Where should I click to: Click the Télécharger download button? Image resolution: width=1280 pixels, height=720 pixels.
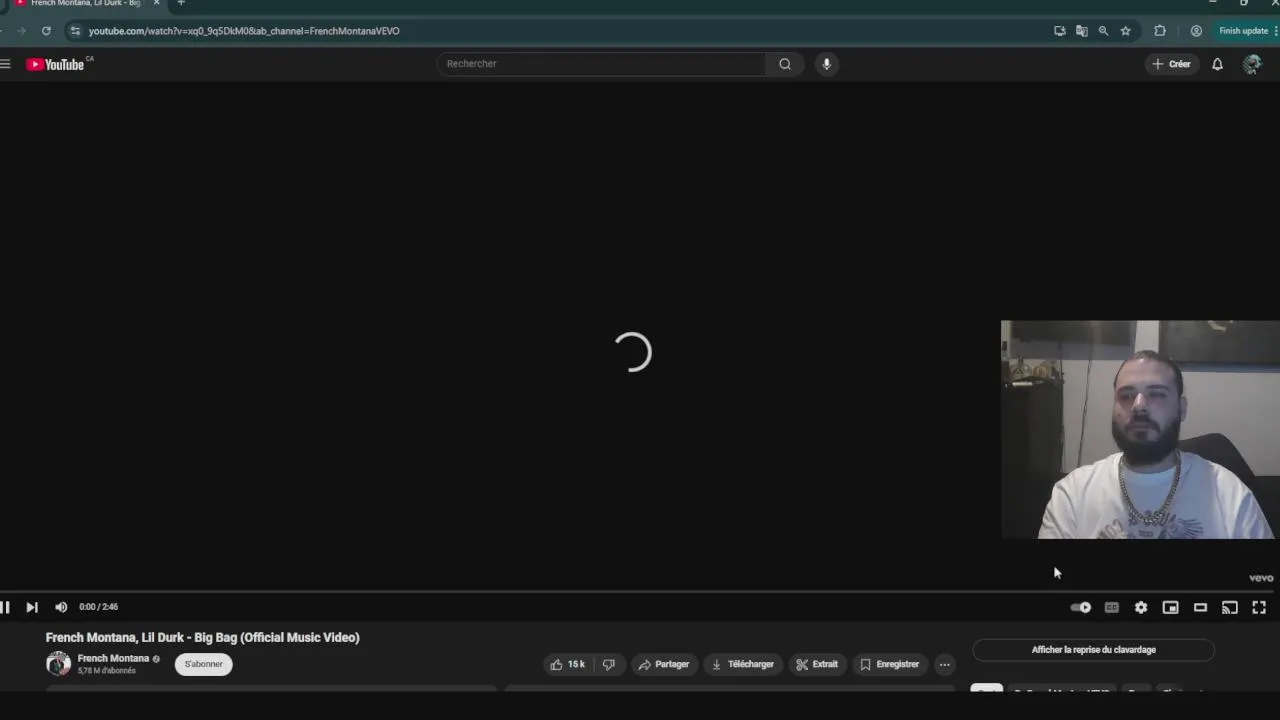click(742, 664)
